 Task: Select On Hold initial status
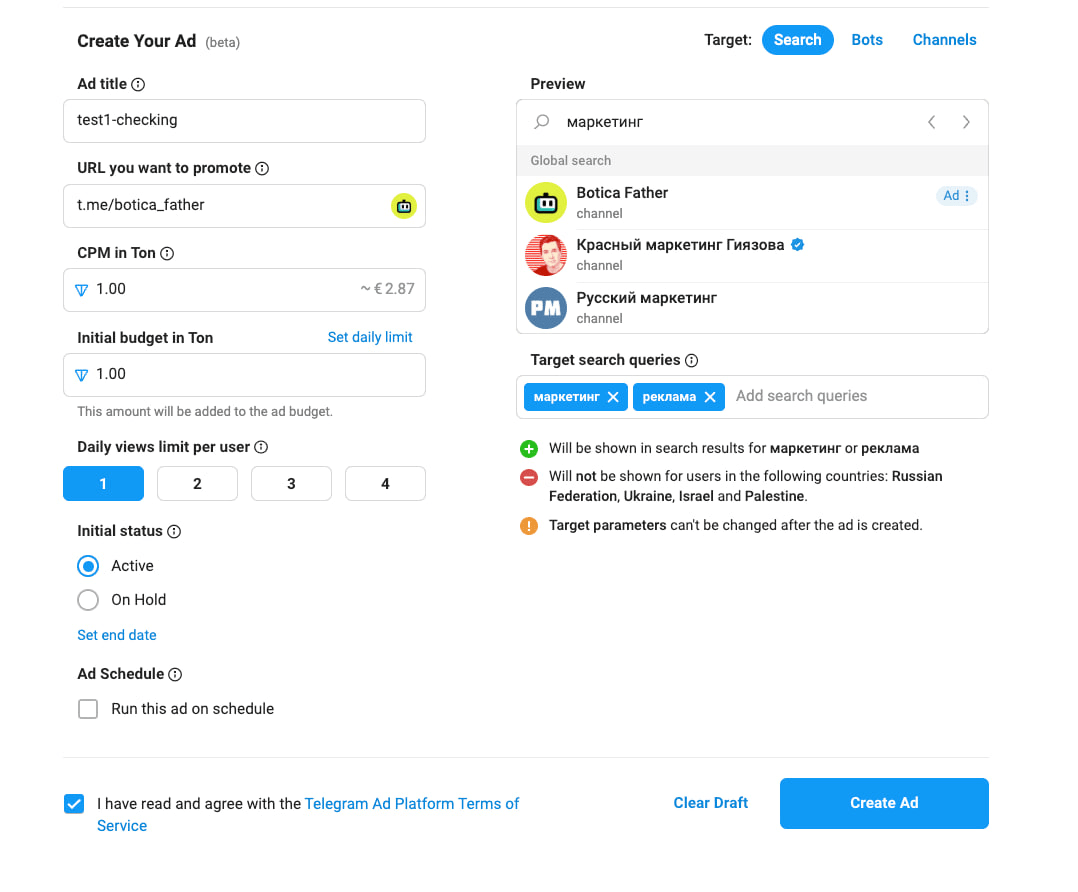88,600
